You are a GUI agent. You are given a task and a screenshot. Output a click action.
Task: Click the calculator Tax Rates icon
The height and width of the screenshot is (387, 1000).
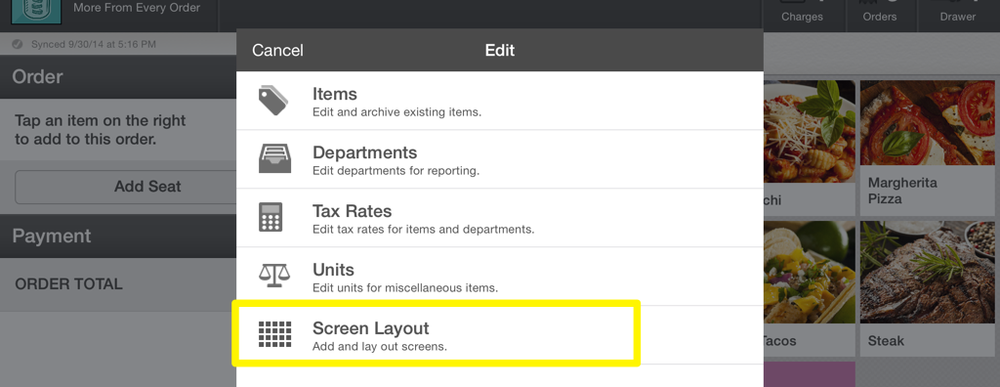(270, 217)
